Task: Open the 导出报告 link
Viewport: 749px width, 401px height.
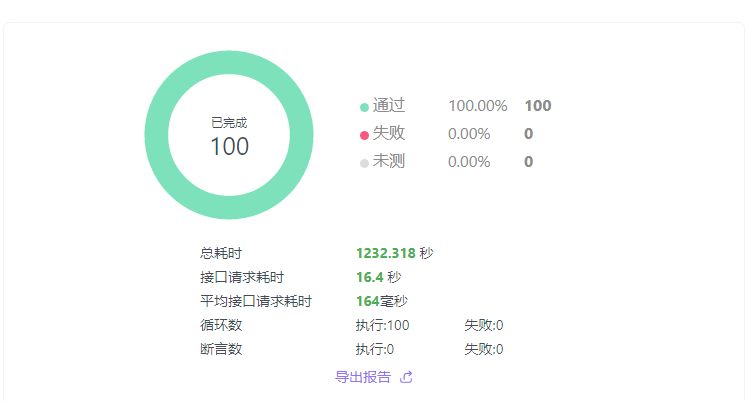Action: pos(362,377)
